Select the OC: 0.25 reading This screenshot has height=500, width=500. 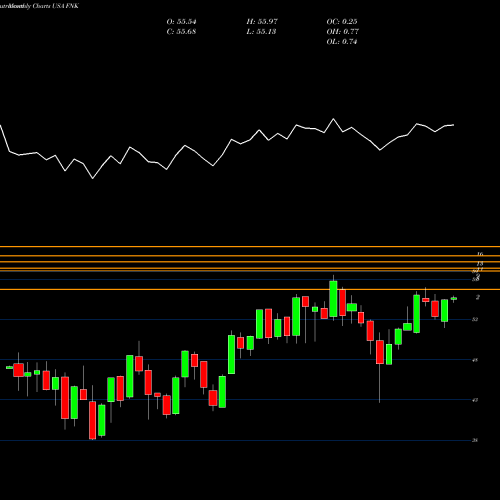coord(342,22)
